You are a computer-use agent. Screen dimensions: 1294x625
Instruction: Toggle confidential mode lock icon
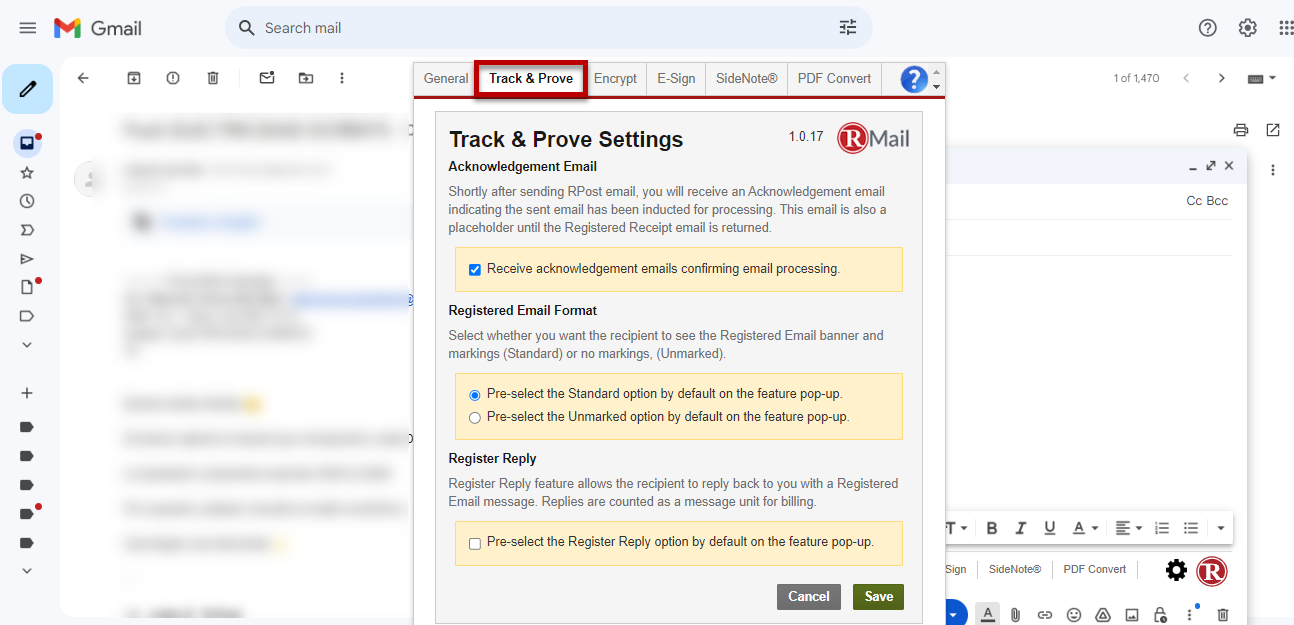tap(1160, 614)
